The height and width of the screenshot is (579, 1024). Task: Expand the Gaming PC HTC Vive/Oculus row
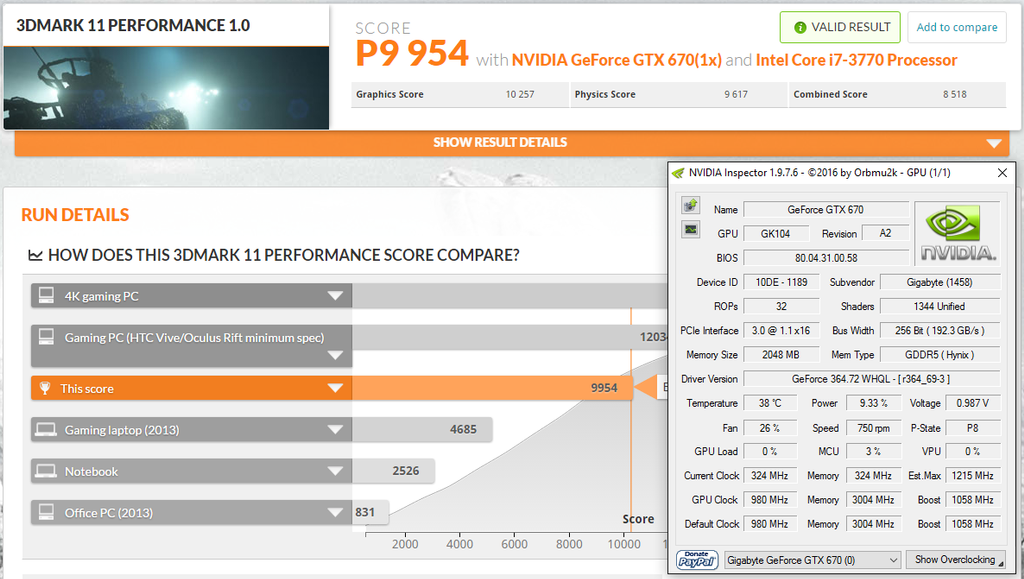[x=335, y=355]
